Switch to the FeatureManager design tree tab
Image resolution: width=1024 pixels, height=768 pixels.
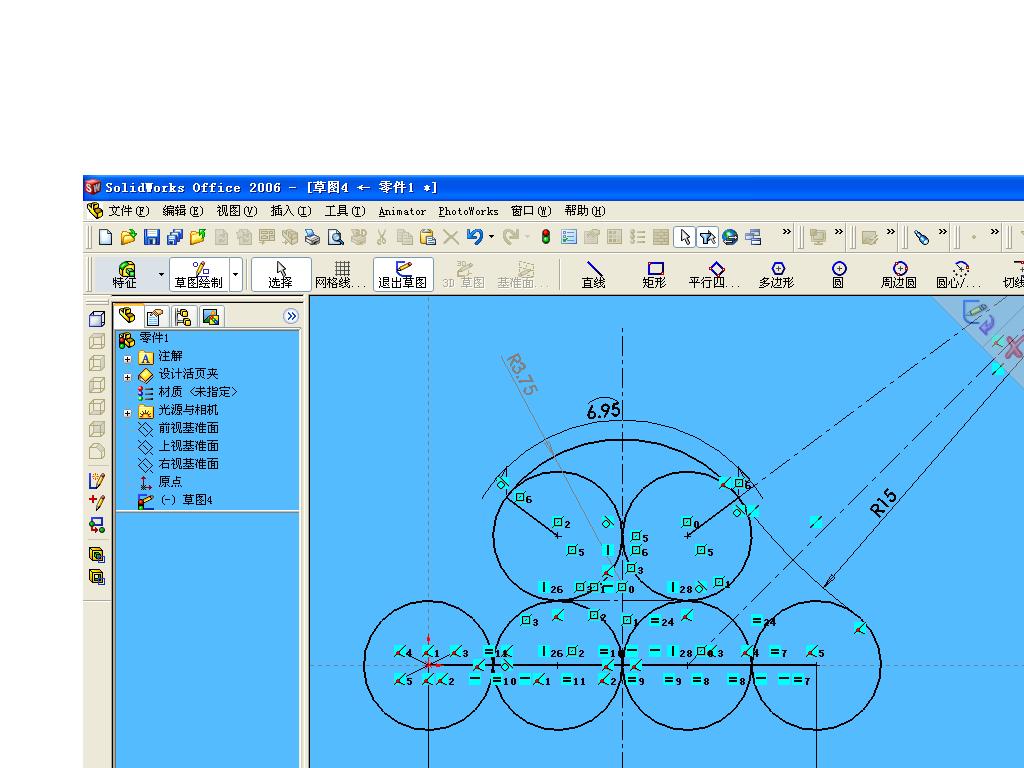127,316
